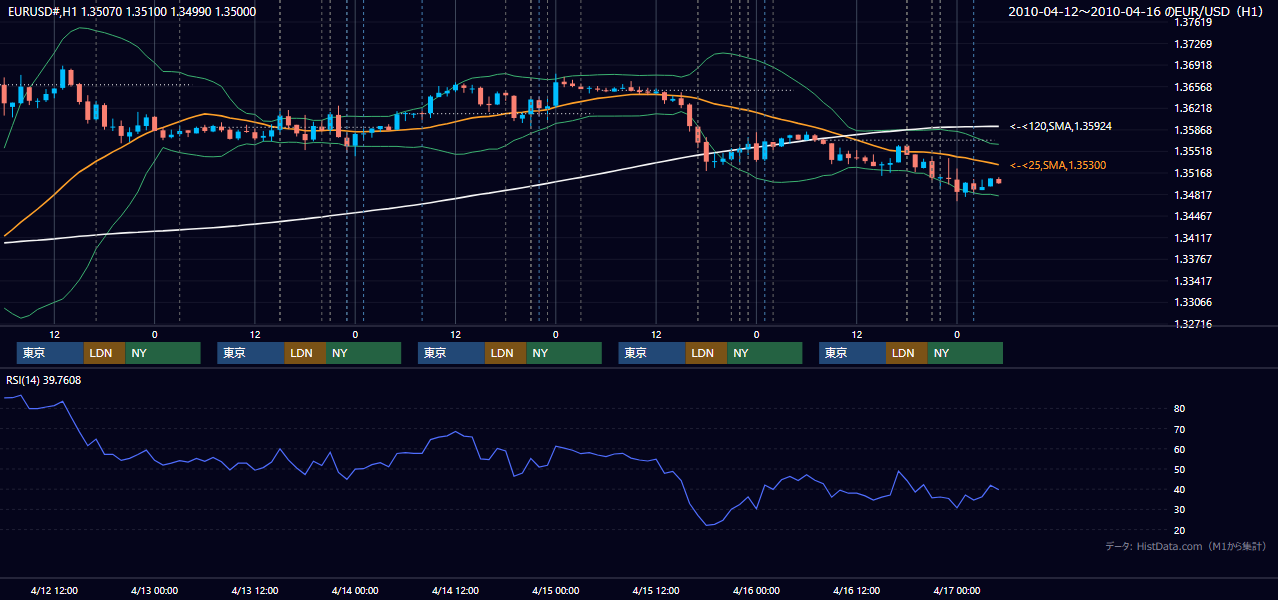Select the 4/16 12:00 time axis label
Screen dimensions: 1278x600
(856, 590)
